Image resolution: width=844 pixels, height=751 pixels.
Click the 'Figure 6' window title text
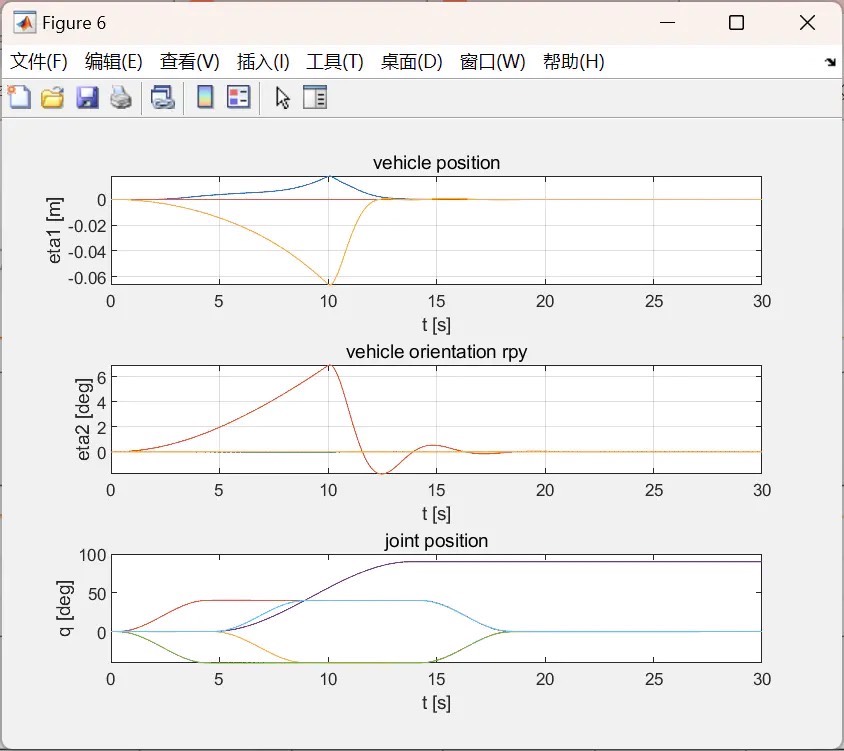tap(74, 23)
